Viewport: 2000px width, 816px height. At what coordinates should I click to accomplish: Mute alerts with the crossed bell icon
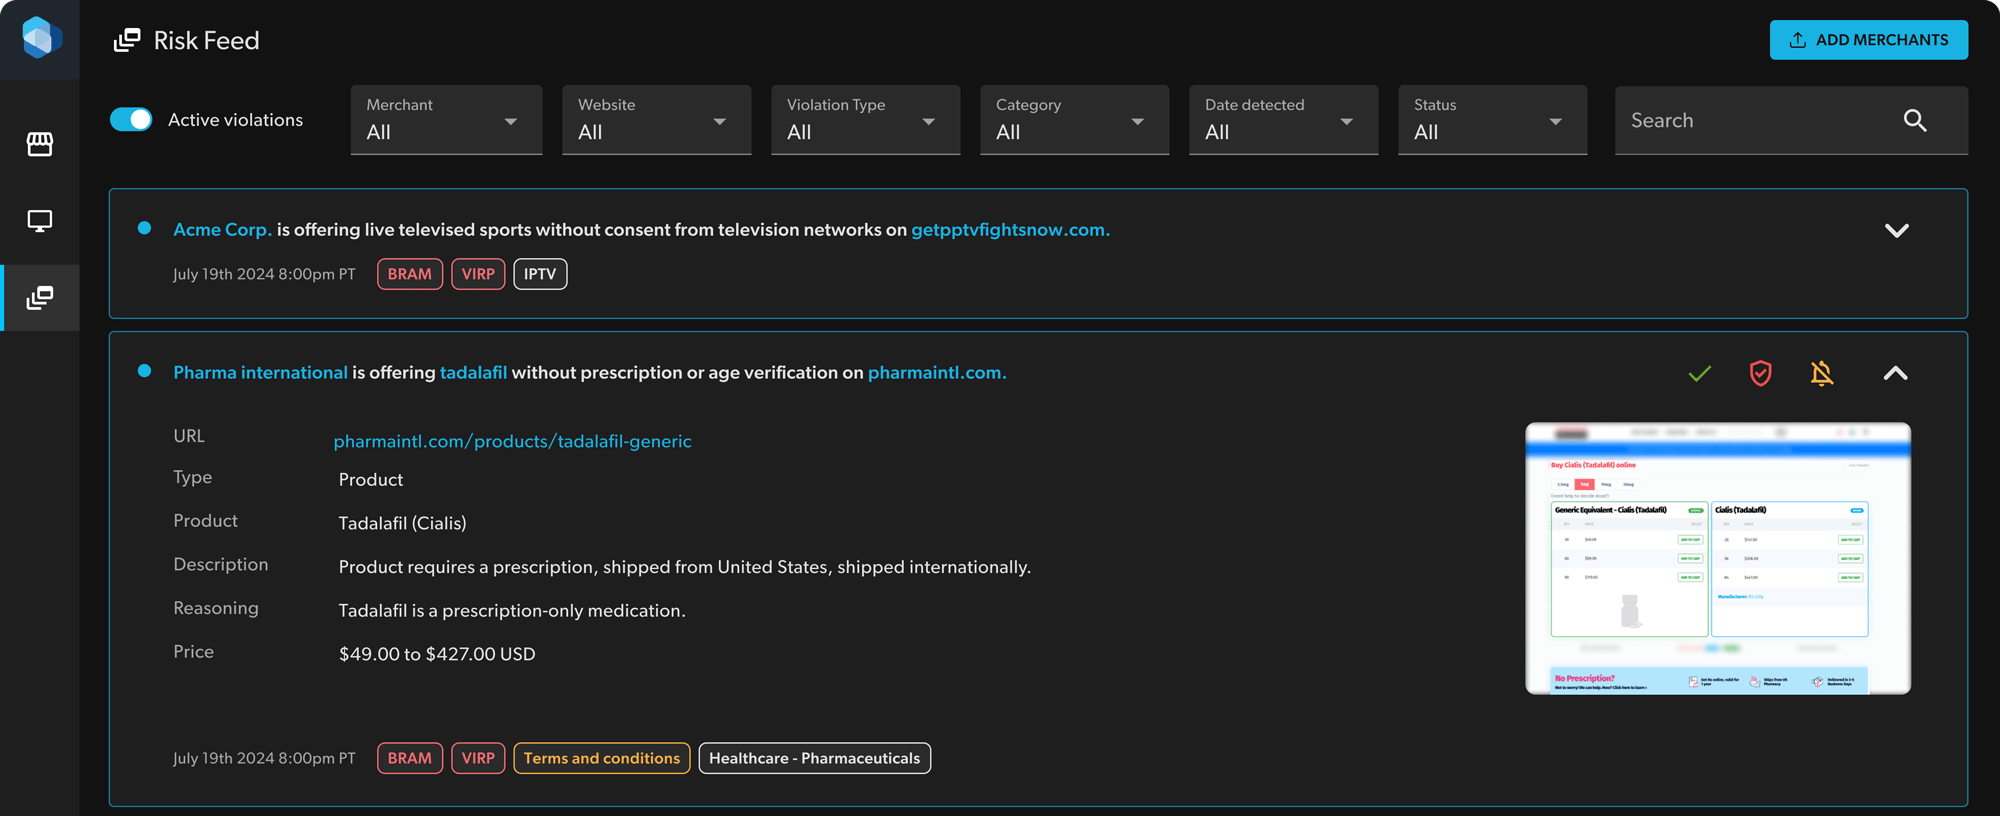pyautogui.click(x=1822, y=373)
